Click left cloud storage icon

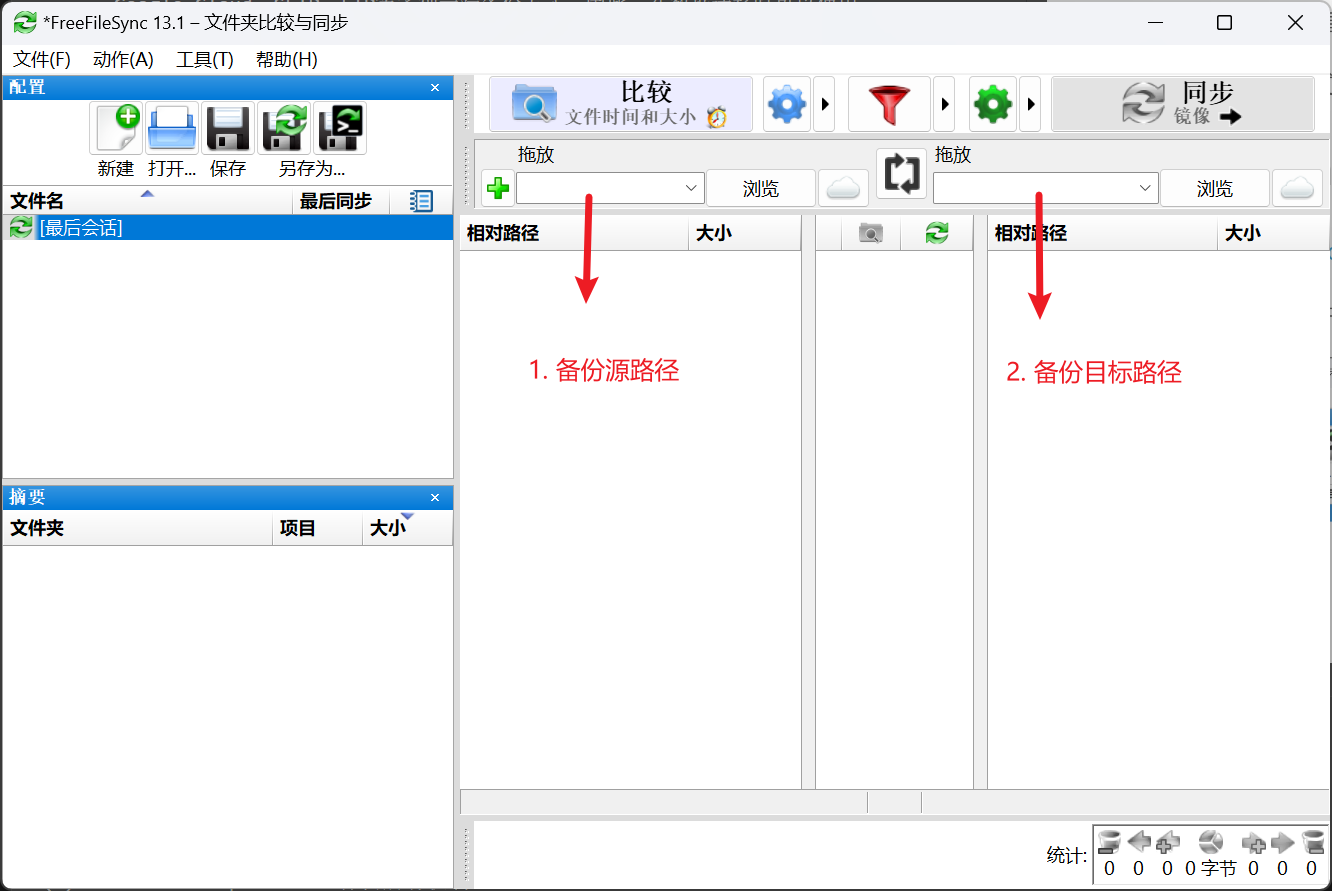[x=843, y=188]
